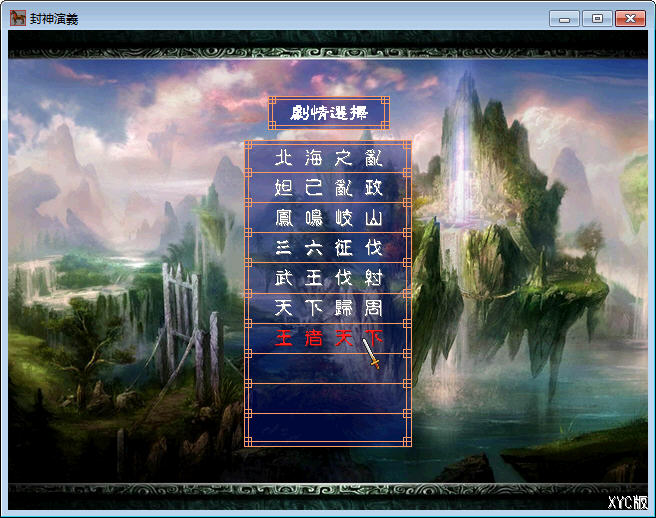Pick the 天下歸周 scenario
The width and height of the screenshot is (656, 518).
coord(328,308)
